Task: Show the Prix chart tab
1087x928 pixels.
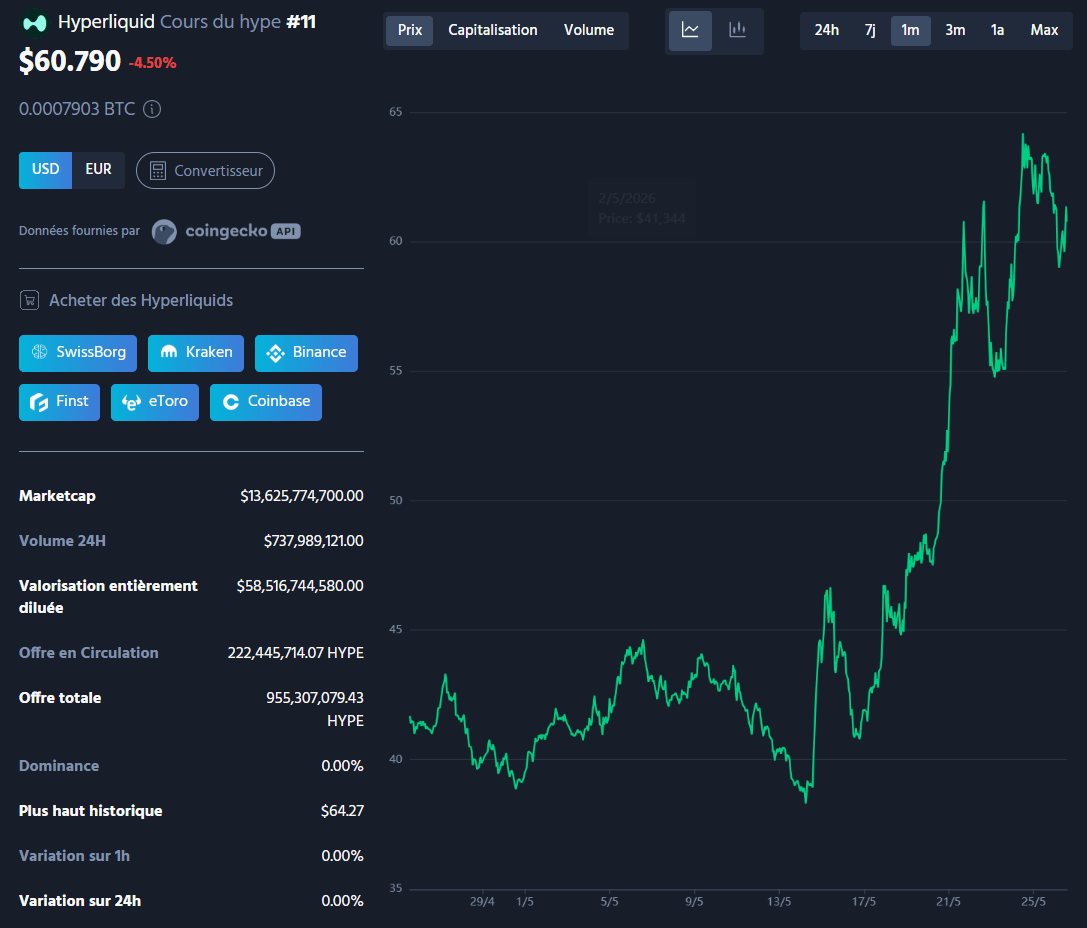Action: tap(410, 30)
